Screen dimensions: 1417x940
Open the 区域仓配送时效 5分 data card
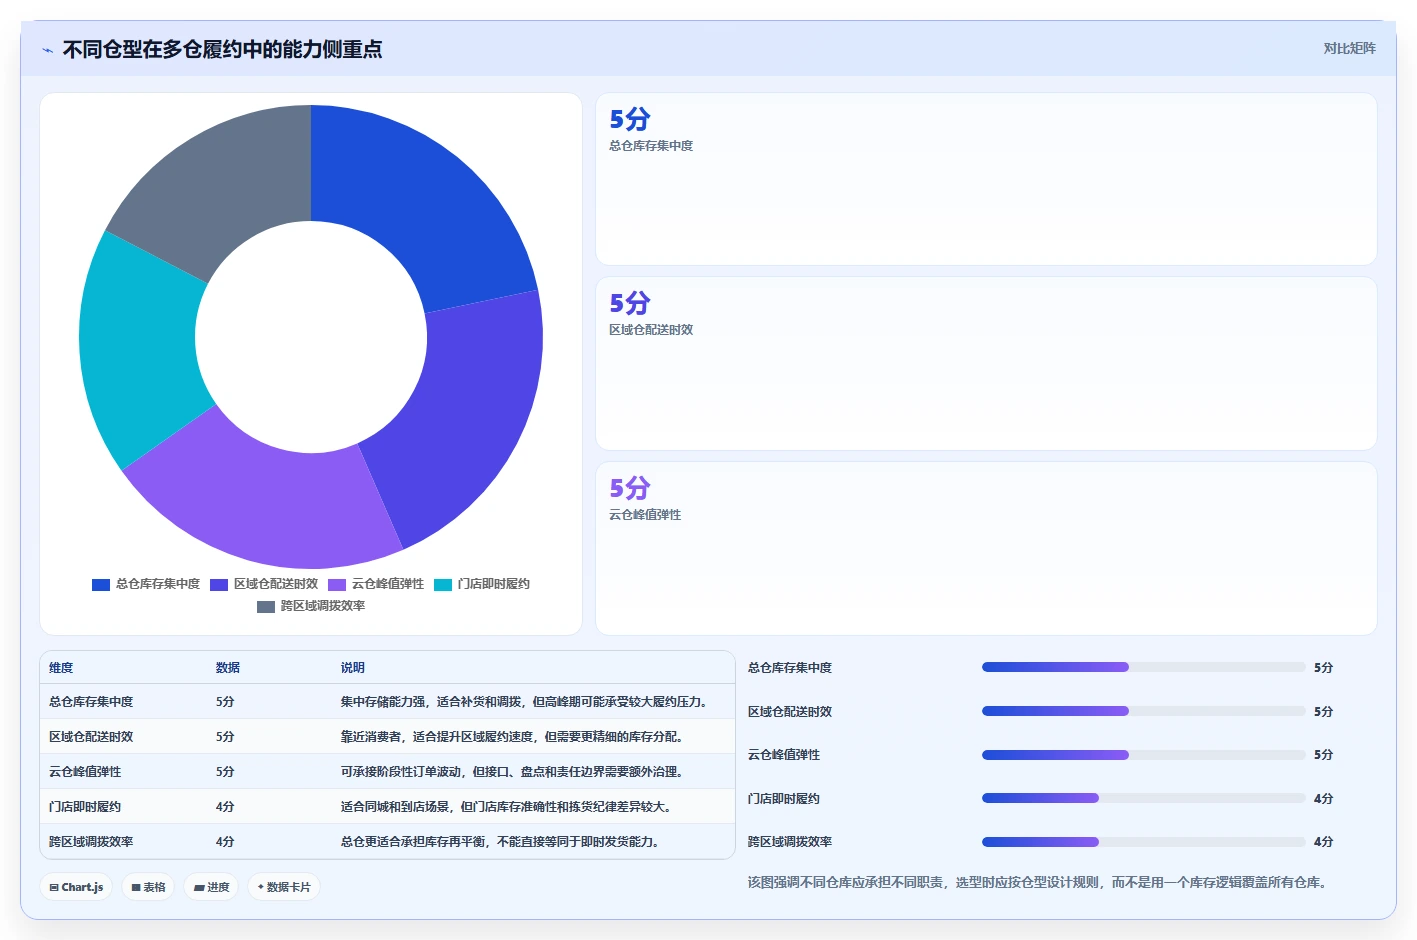click(x=986, y=364)
